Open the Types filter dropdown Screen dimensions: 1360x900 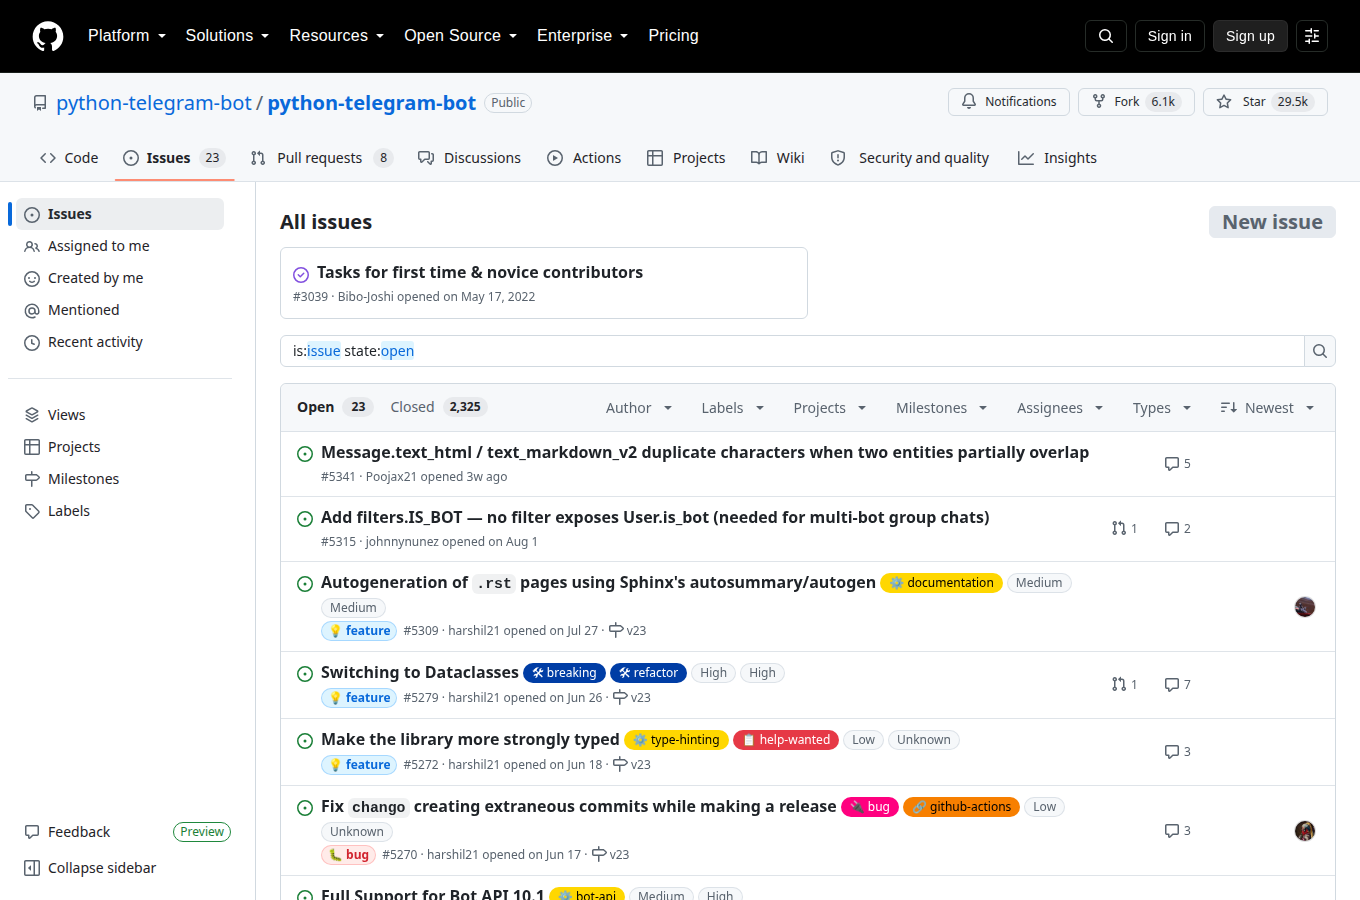(x=1162, y=408)
